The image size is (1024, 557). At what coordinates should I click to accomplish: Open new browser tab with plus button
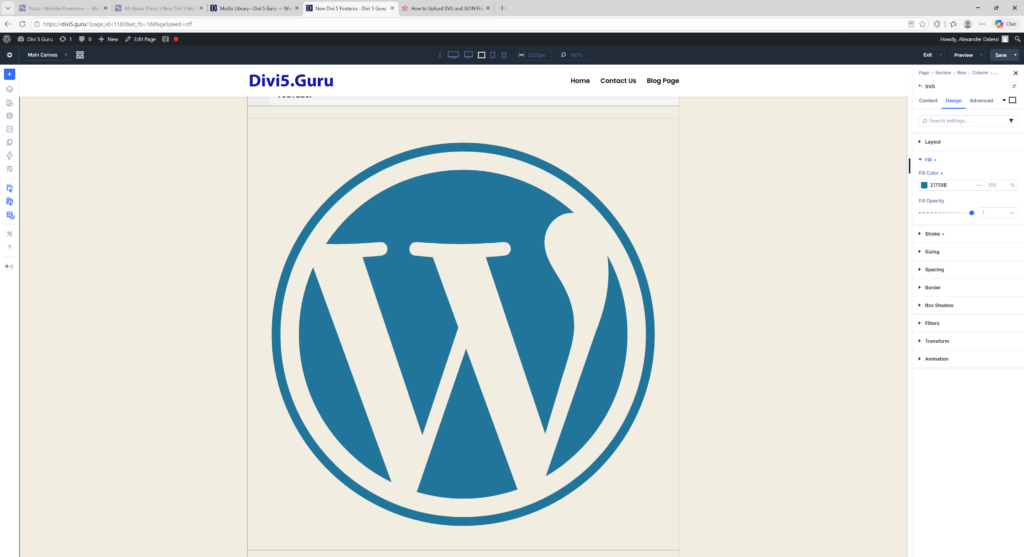pyautogui.click(x=502, y=8)
